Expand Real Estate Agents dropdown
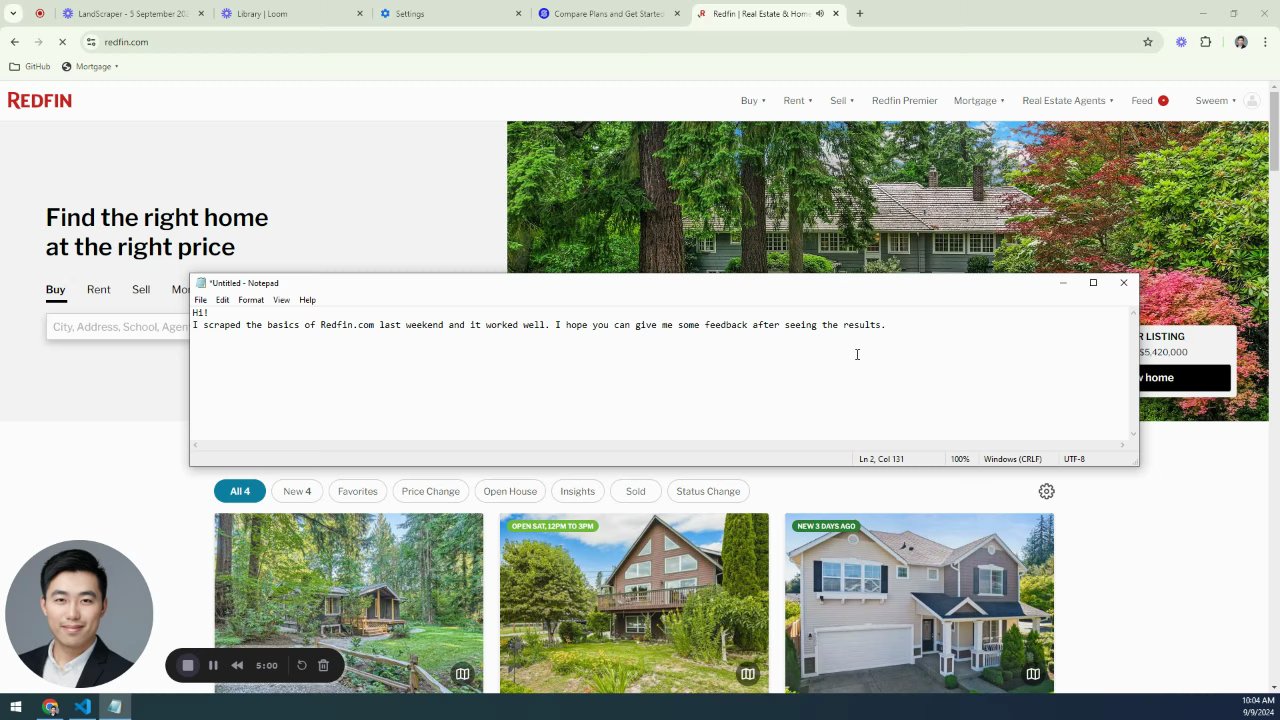Image resolution: width=1280 pixels, height=720 pixels. click(1068, 101)
